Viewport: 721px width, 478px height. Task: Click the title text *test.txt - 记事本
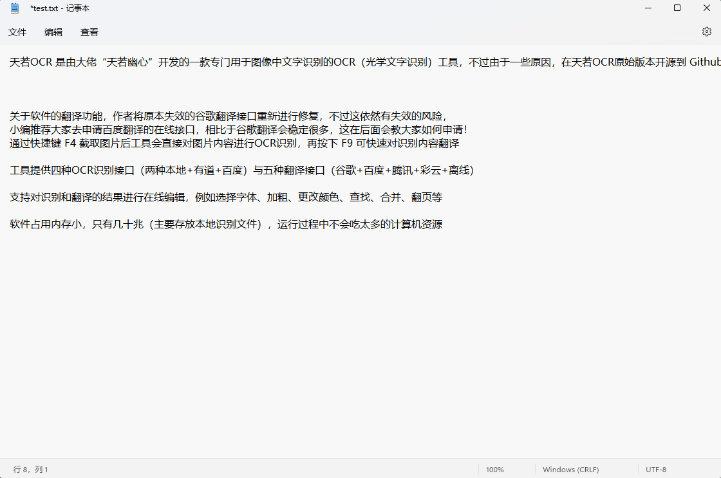point(60,8)
